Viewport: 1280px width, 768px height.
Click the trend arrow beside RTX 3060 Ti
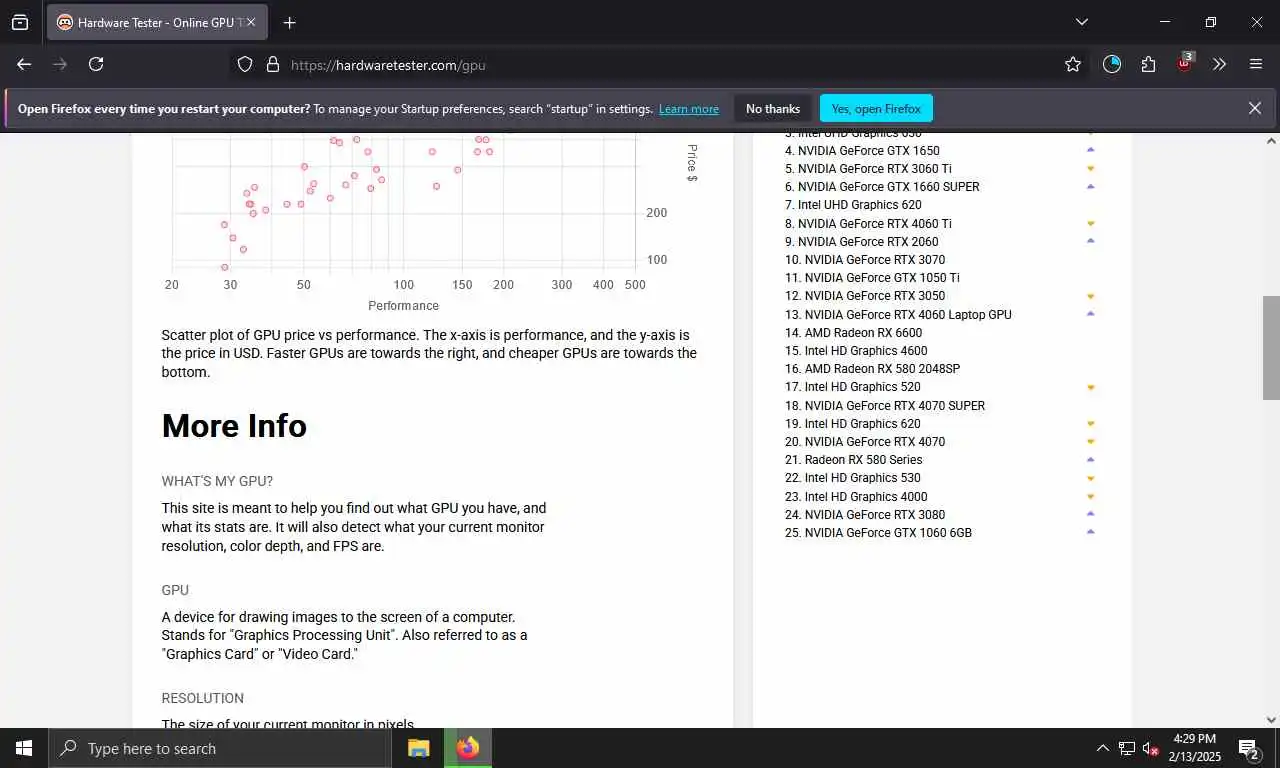[x=1091, y=168]
